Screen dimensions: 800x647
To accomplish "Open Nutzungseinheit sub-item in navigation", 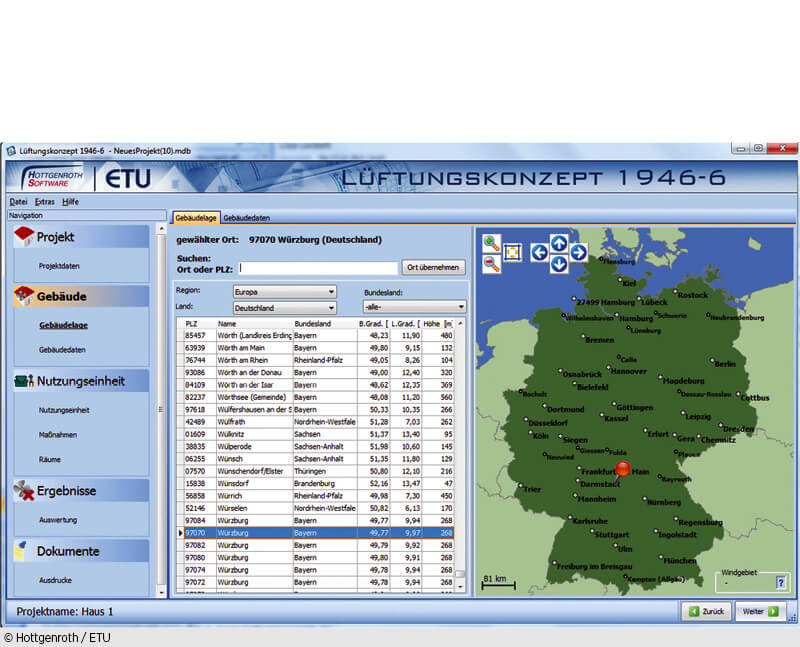I will [x=64, y=410].
